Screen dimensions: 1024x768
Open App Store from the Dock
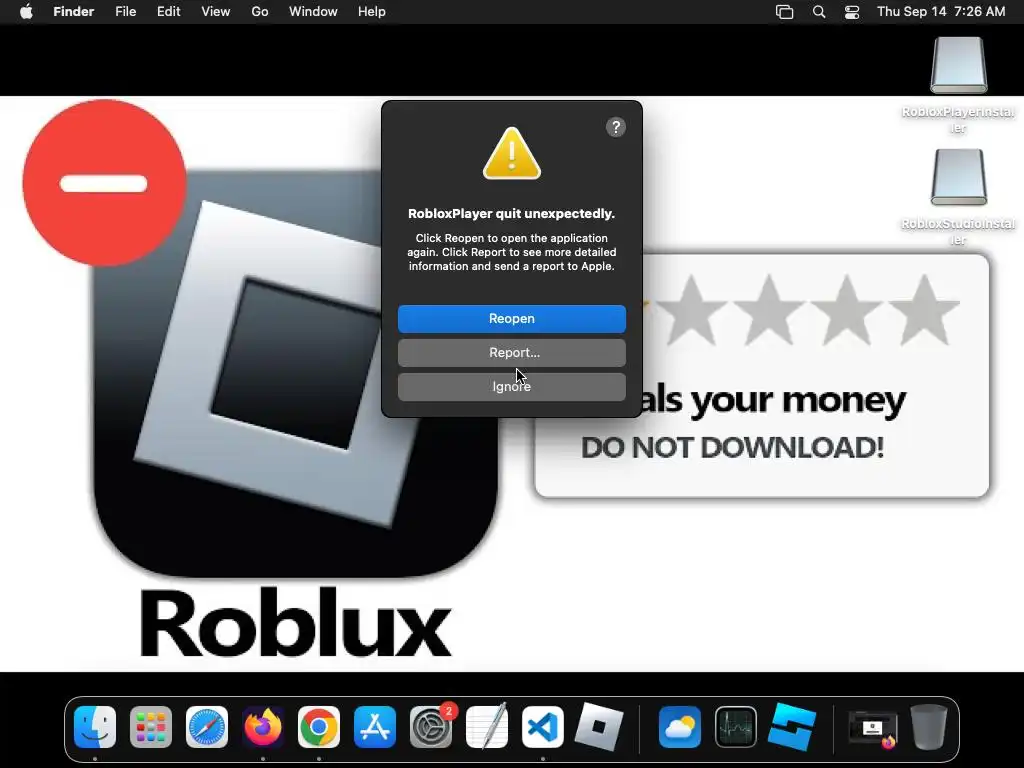(375, 727)
